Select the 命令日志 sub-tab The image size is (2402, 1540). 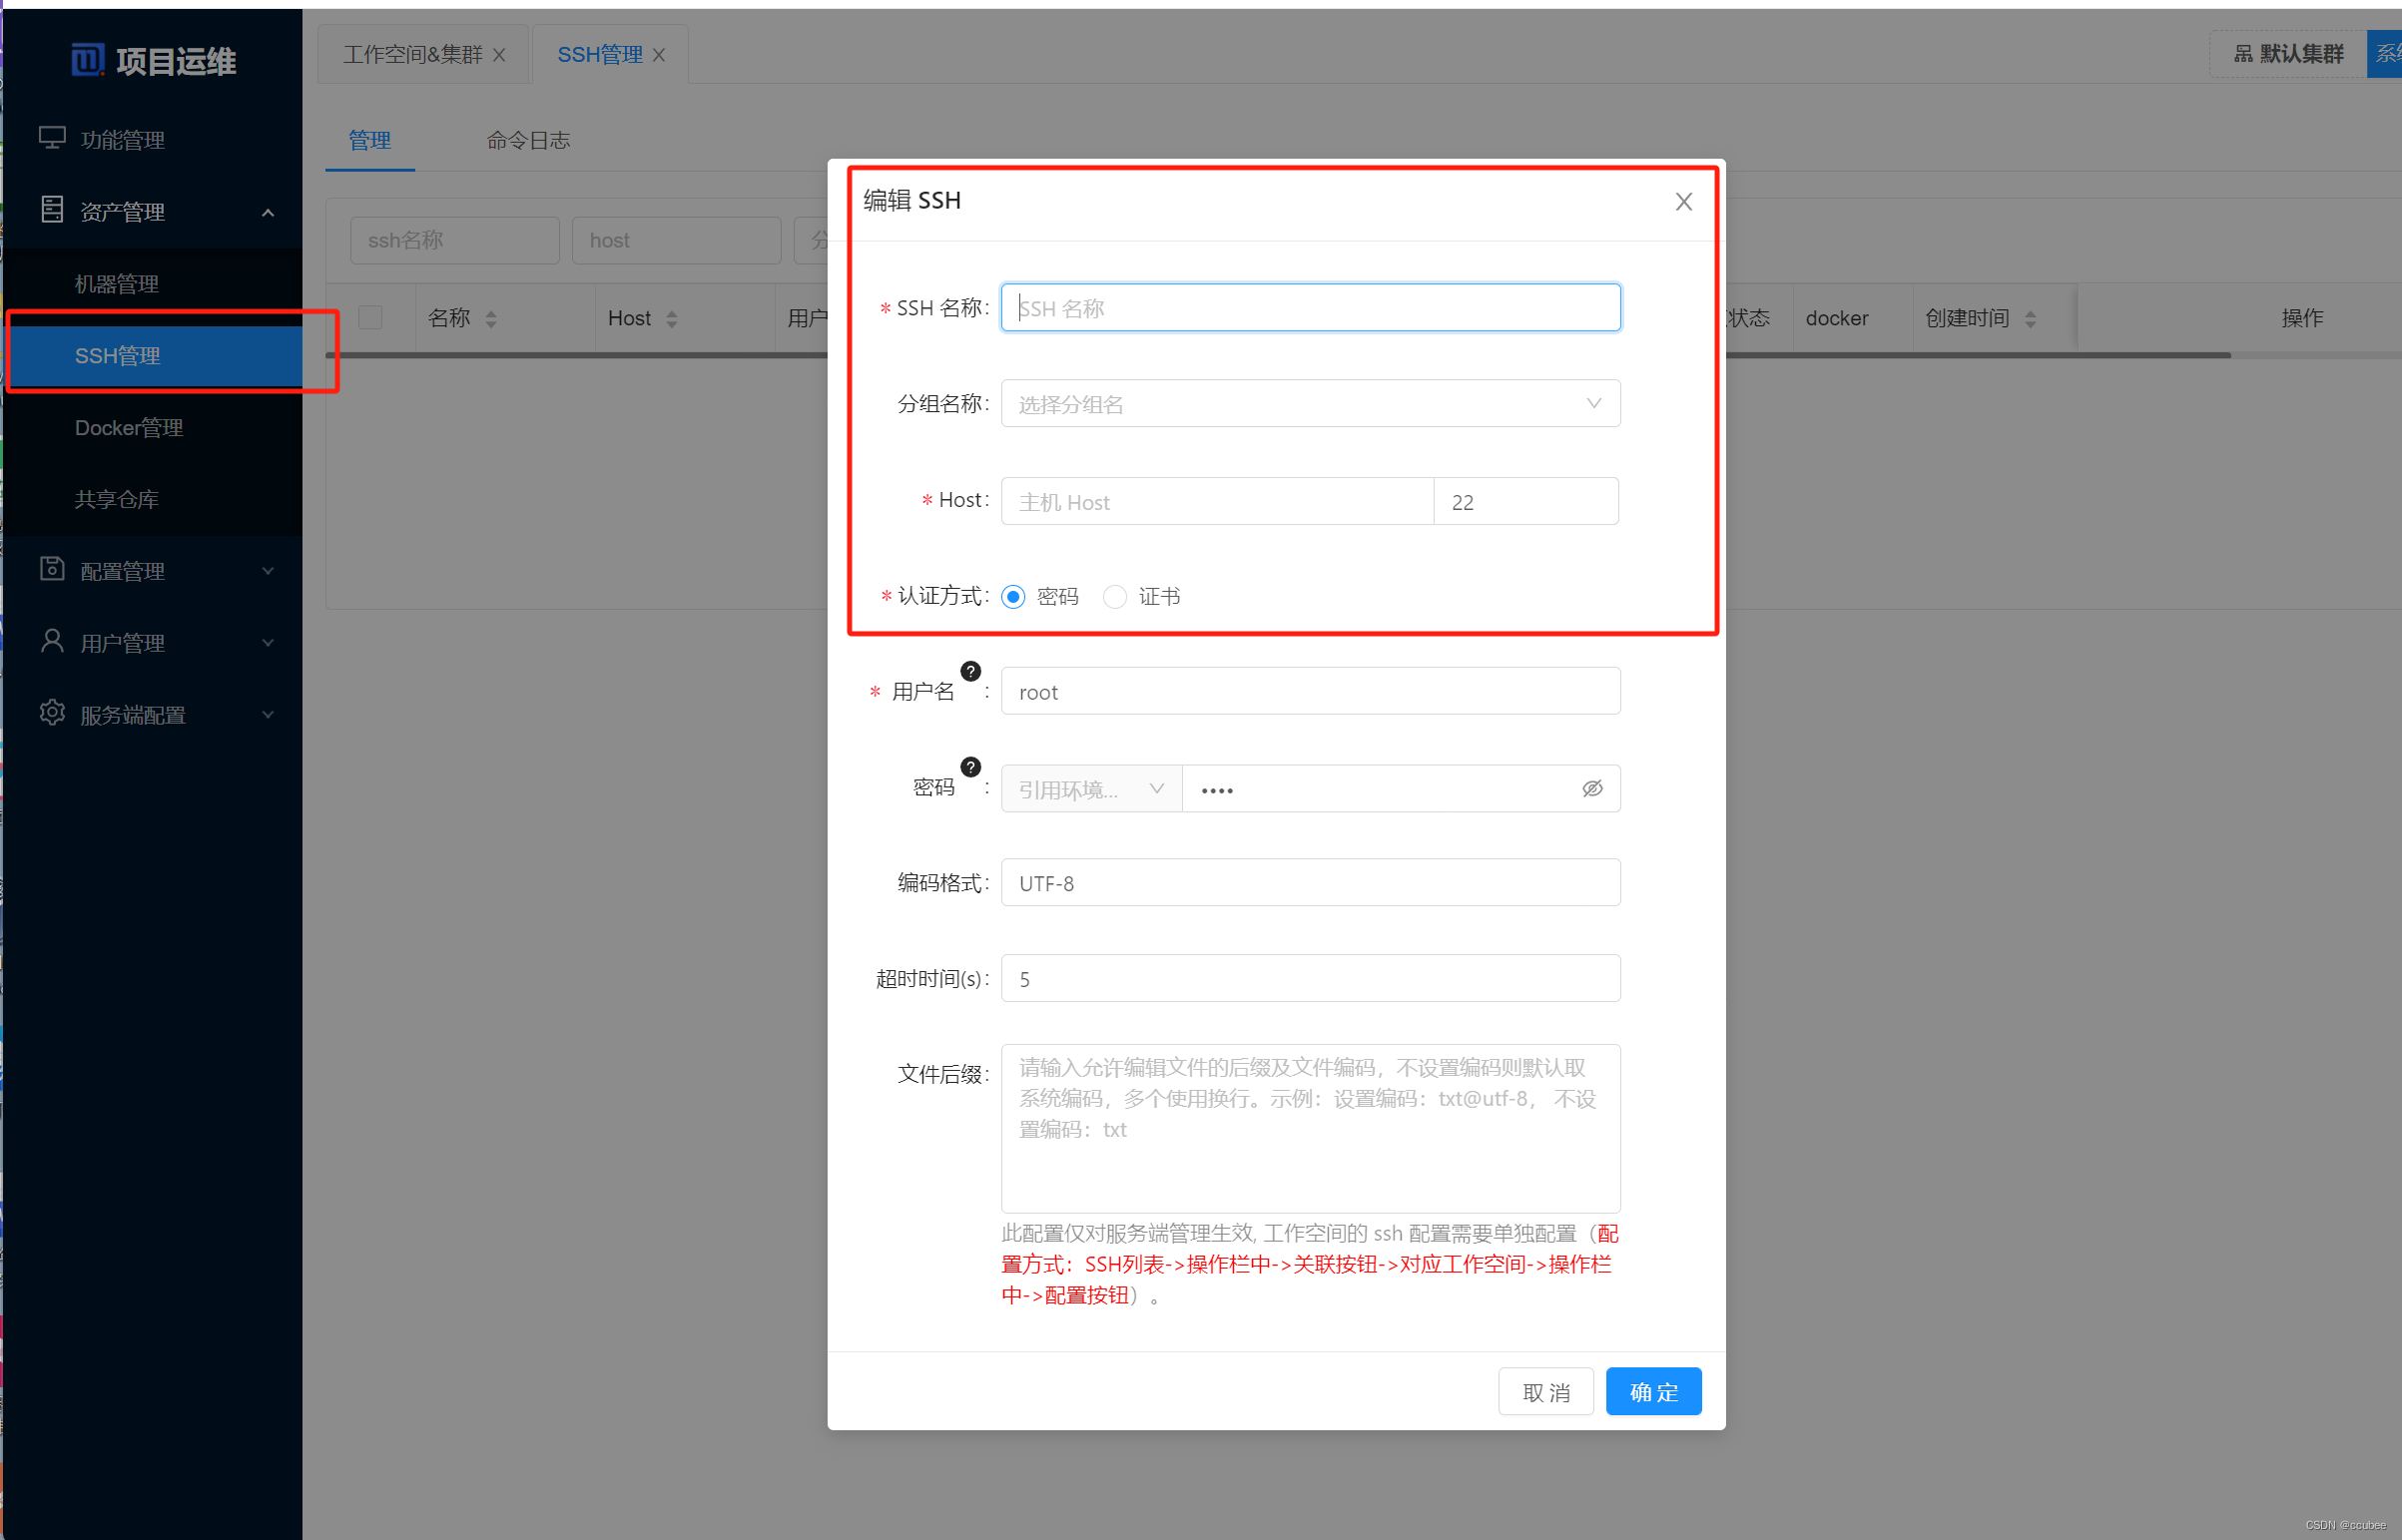pyautogui.click(x=528, y=141)
